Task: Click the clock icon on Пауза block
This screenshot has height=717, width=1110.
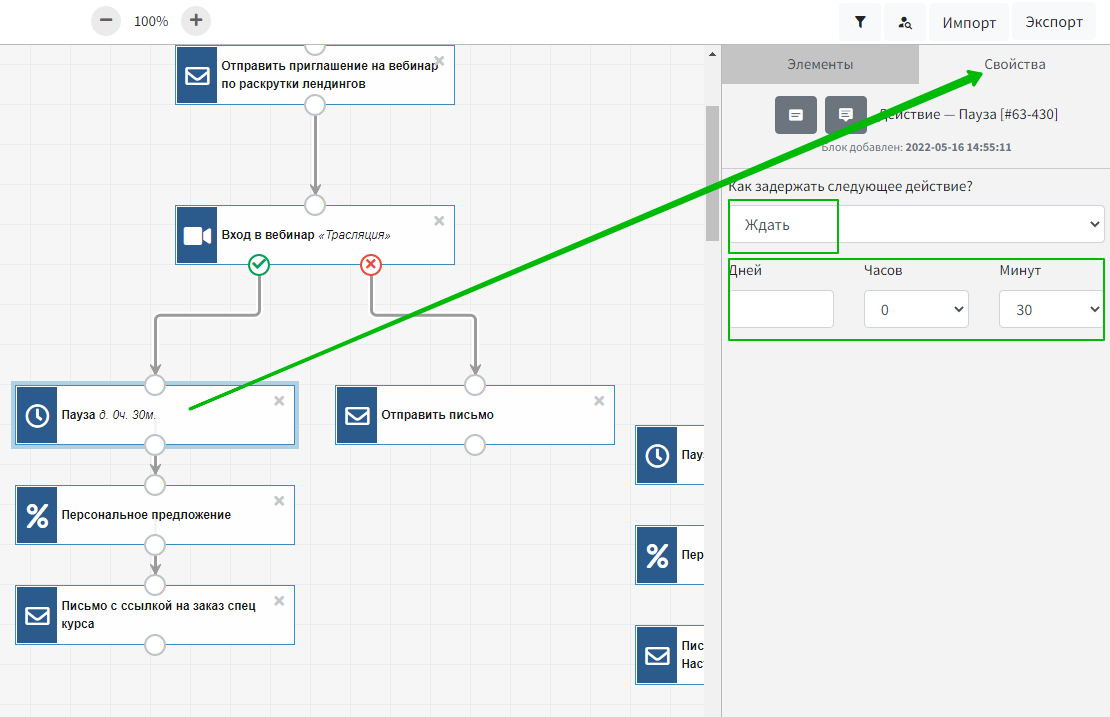Action: [x=37, y=415]
